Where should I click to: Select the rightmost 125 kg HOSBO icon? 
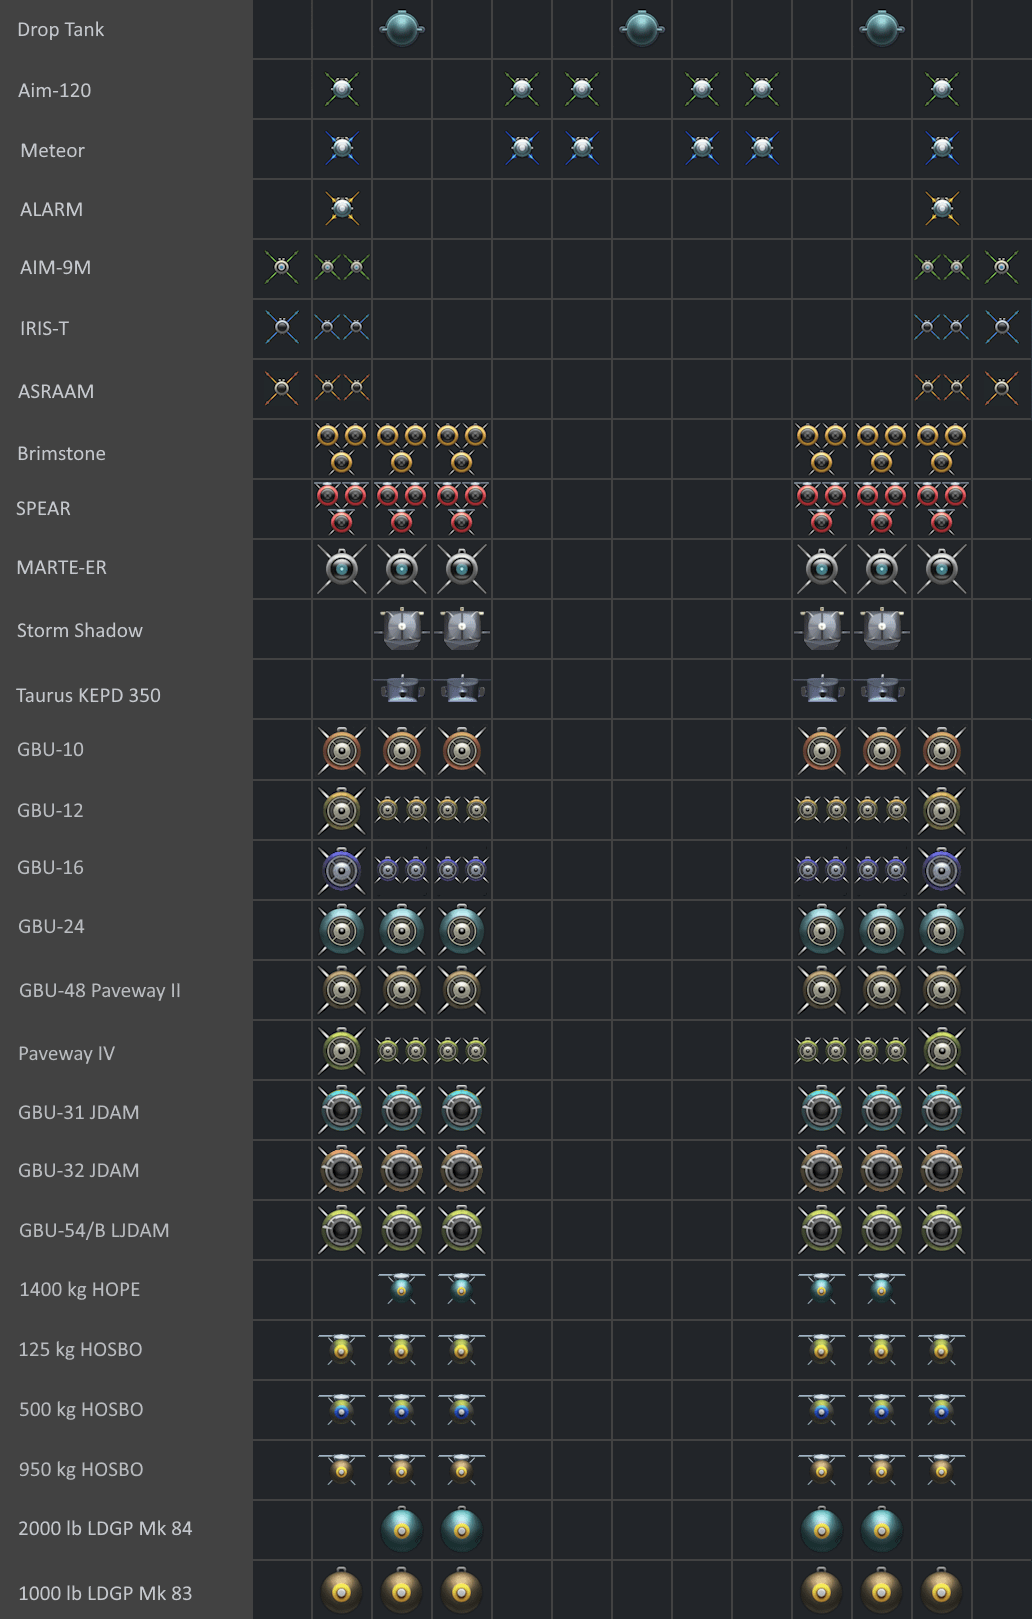click(942, 1349)
